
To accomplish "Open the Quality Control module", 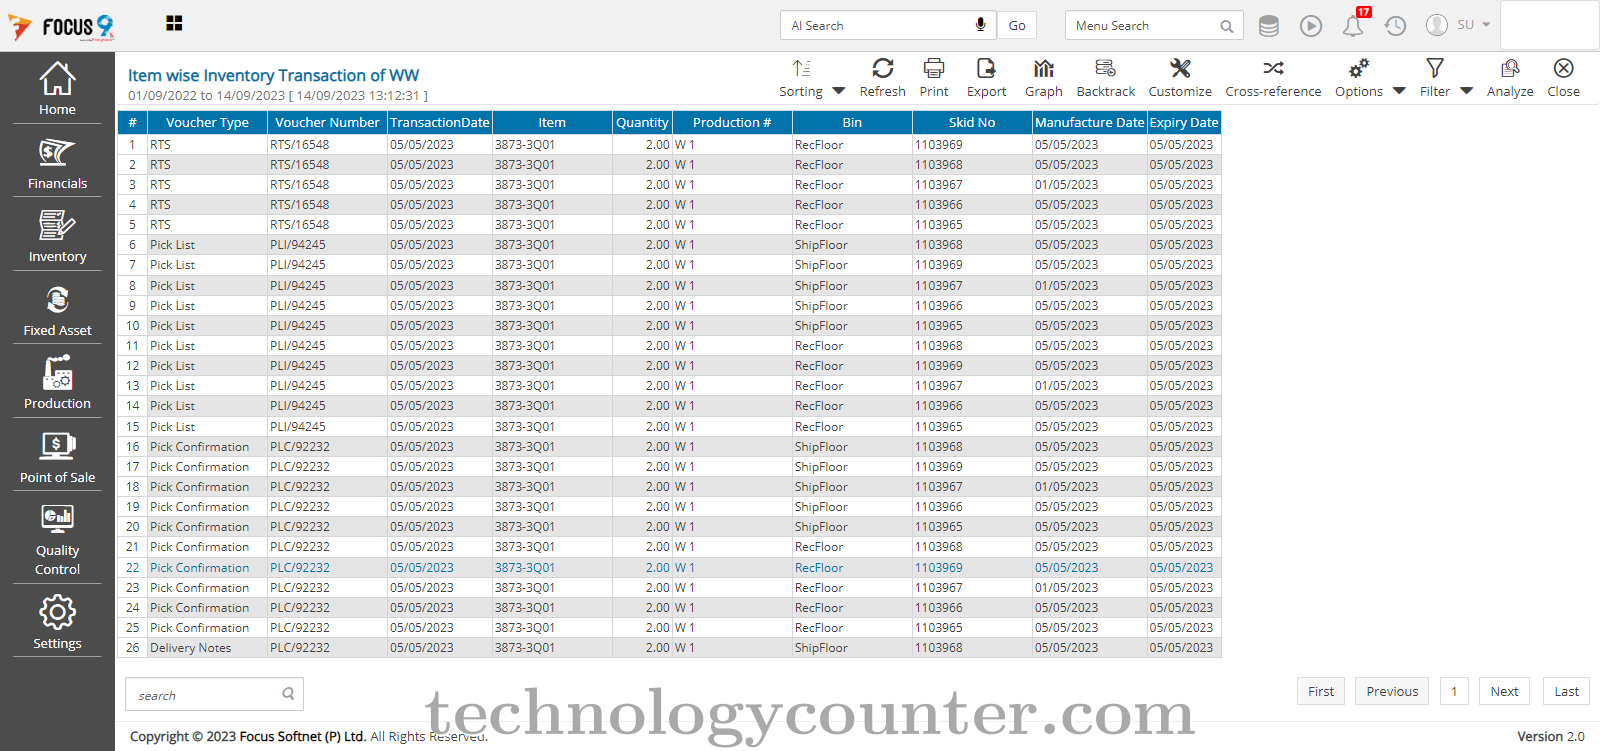I will coord(57,540).
